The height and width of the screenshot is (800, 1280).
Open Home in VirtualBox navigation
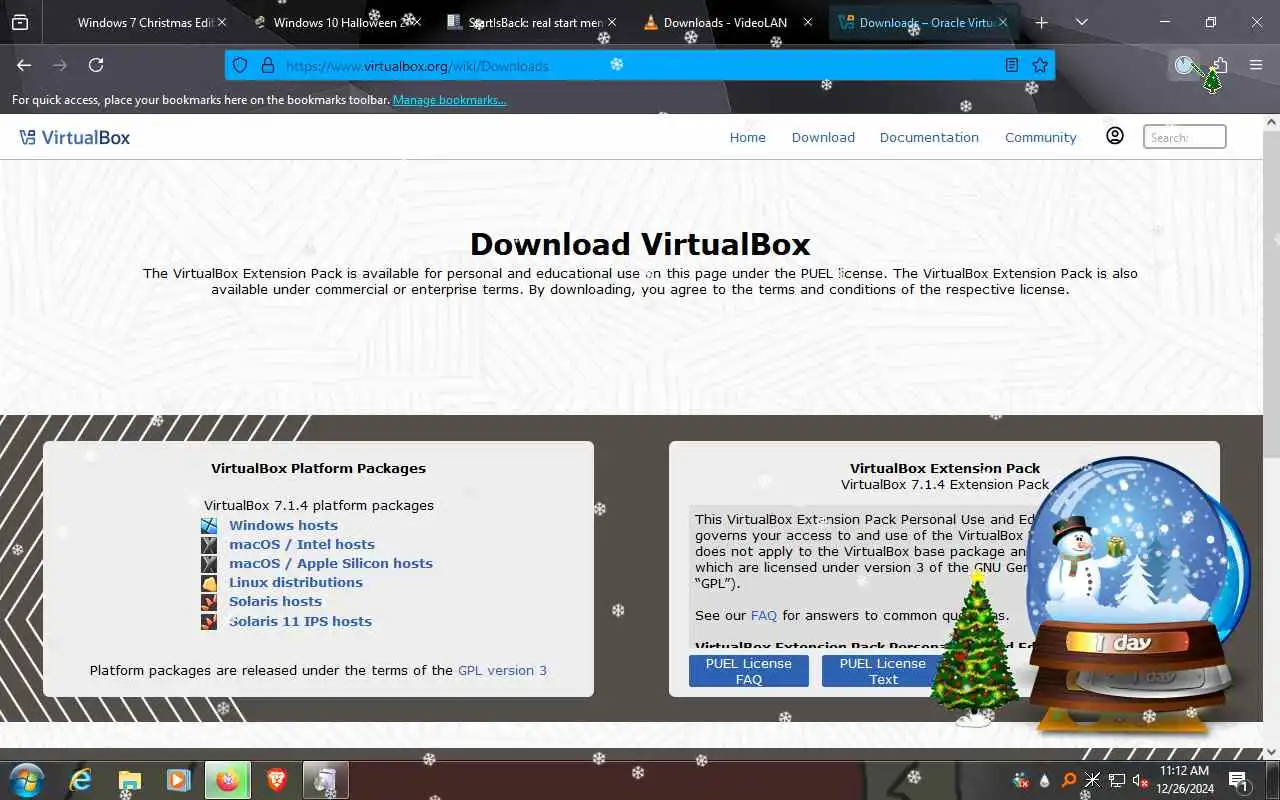[x=747, y=137]
